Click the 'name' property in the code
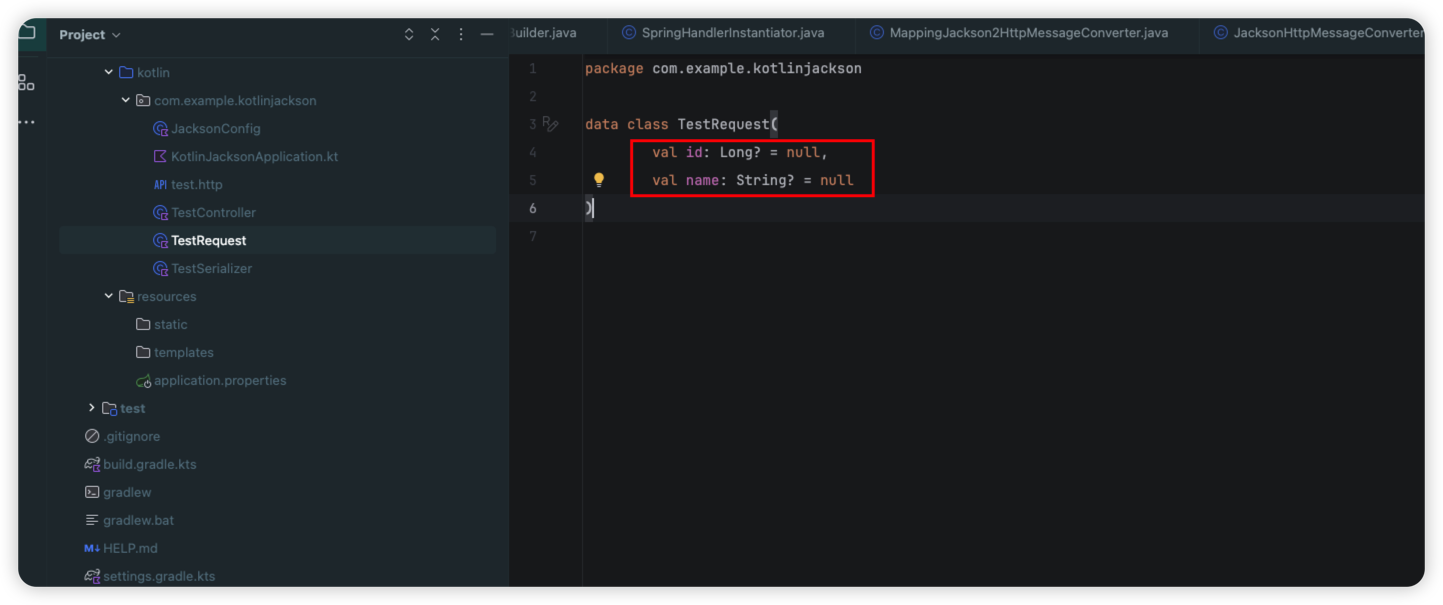1443x605 pixels. (702, 181)
